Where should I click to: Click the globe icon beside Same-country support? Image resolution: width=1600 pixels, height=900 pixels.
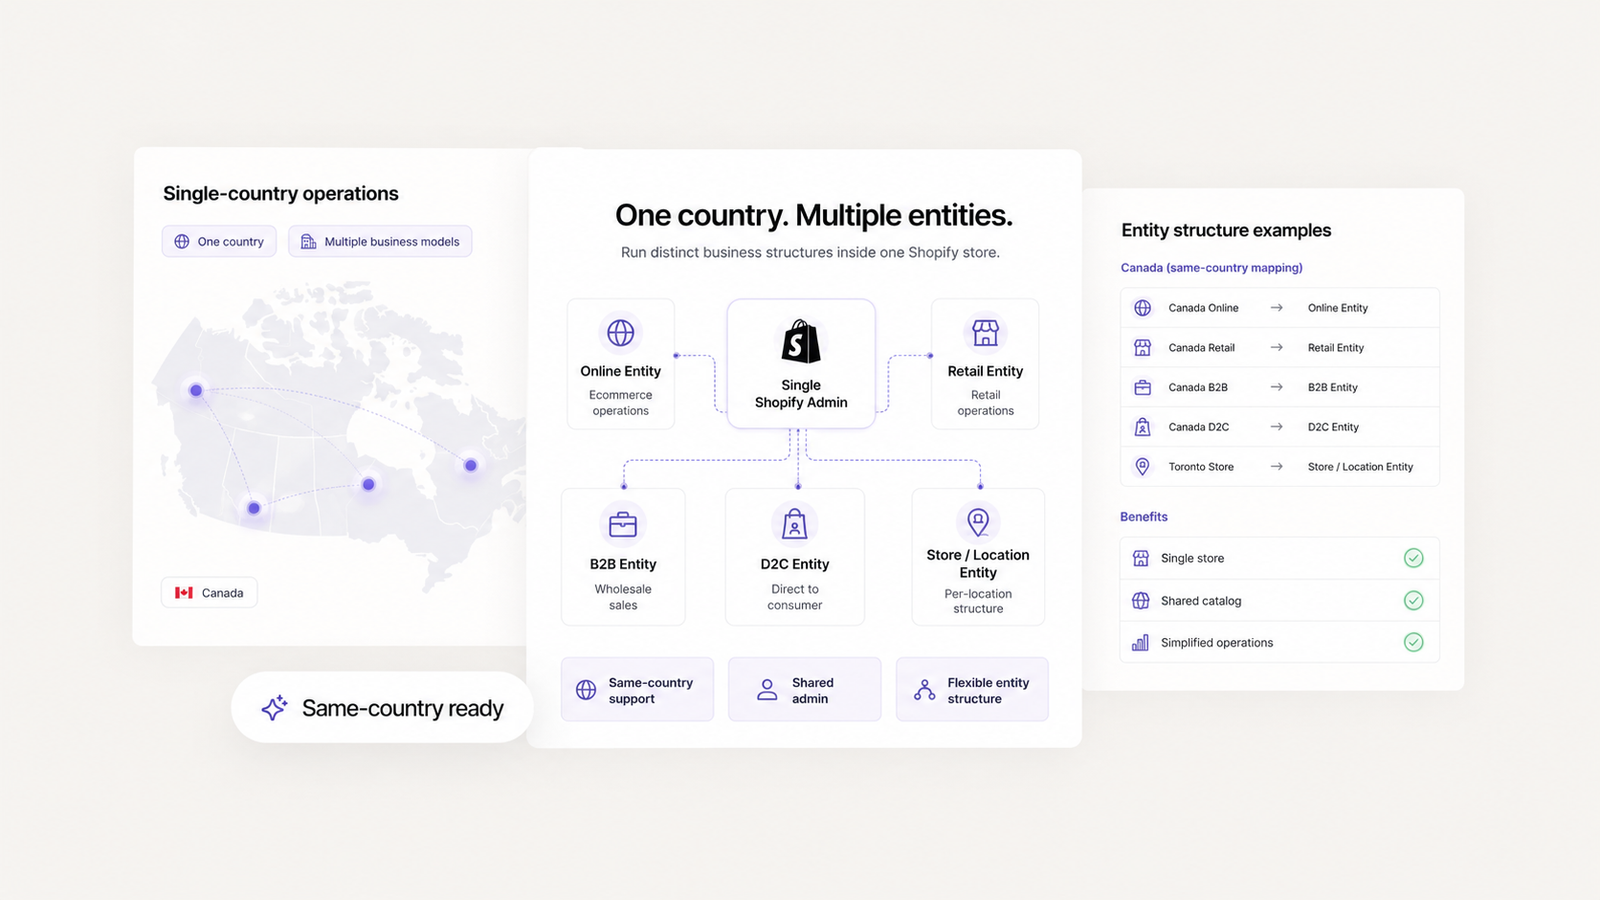[586, 690]
